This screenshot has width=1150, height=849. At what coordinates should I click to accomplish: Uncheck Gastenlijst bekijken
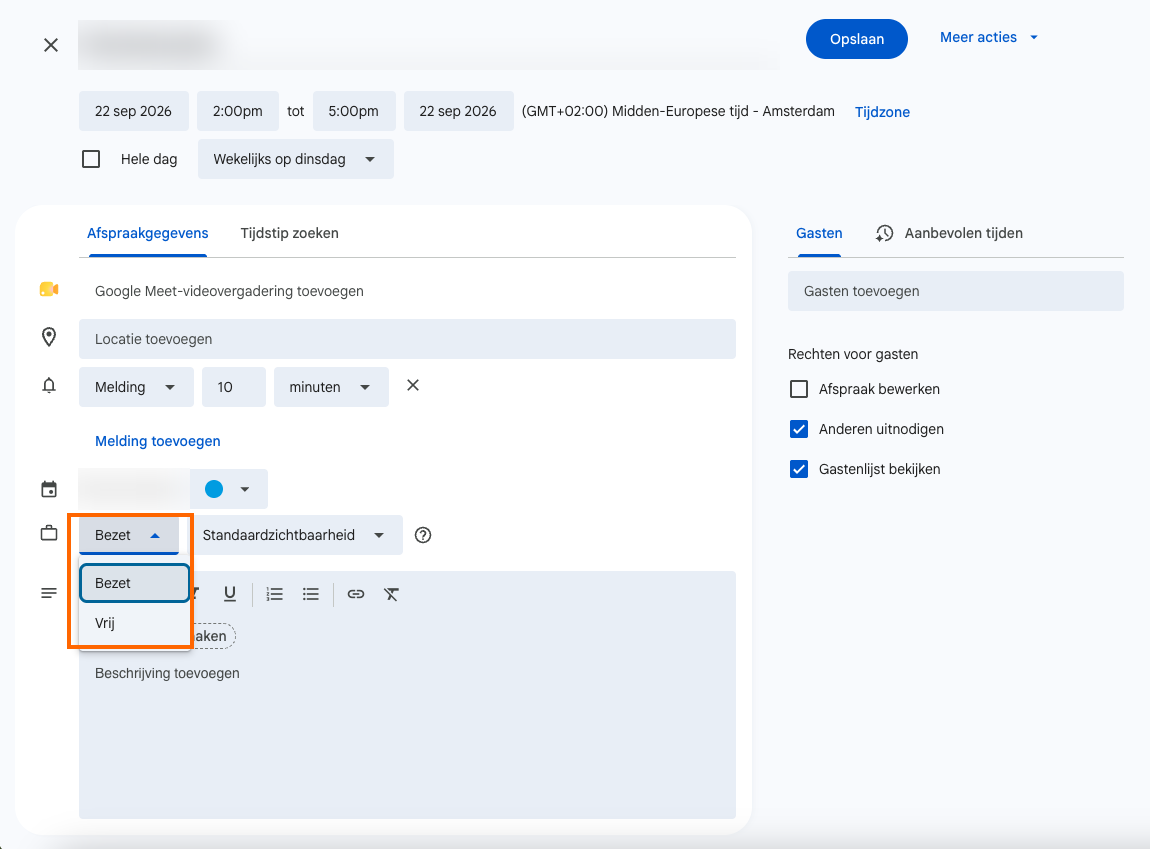(799, 469)
